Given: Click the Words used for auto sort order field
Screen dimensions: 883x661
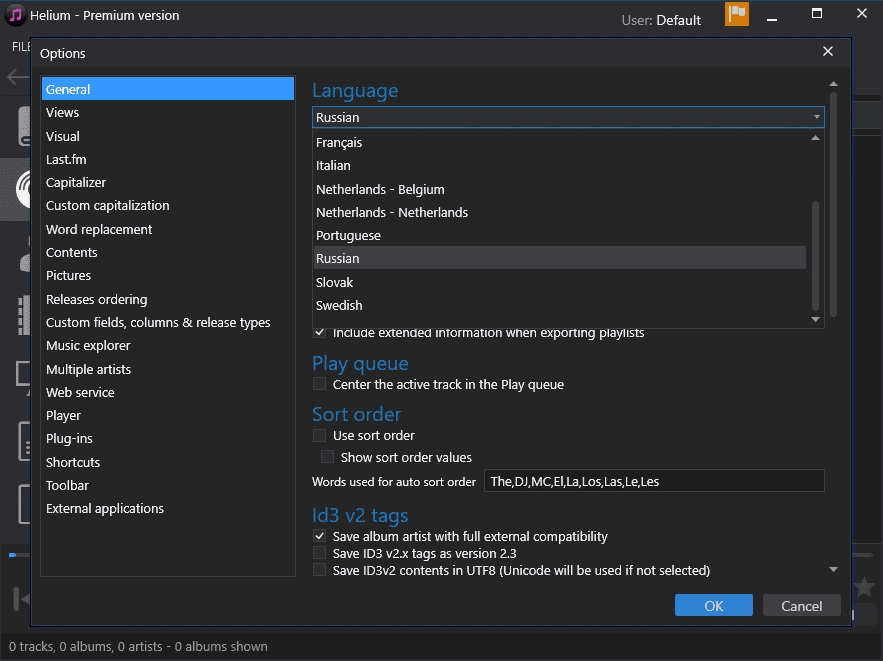Looking at the screenshot, I should [654, 481].
